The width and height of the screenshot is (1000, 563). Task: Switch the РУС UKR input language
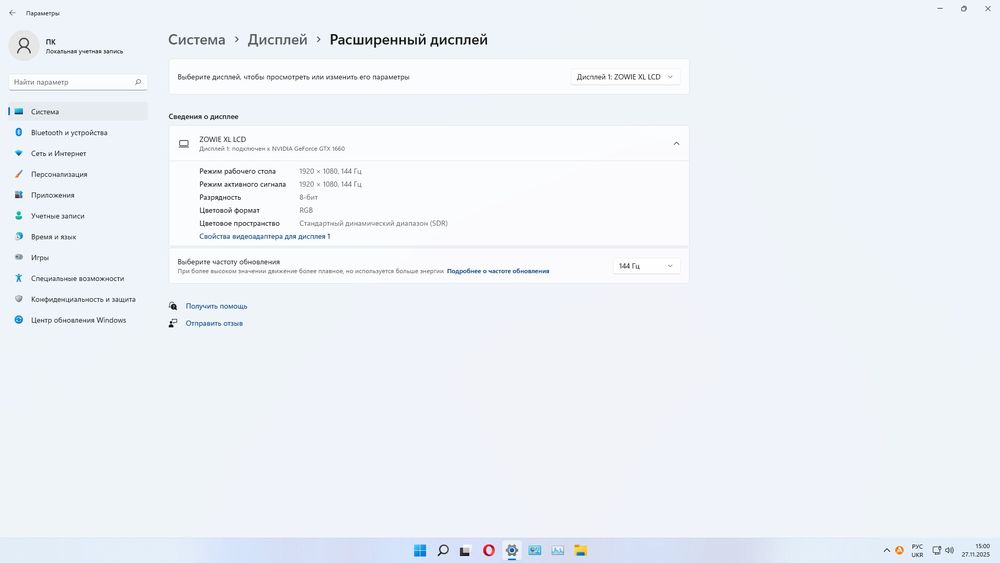click(x=917, y=550)
